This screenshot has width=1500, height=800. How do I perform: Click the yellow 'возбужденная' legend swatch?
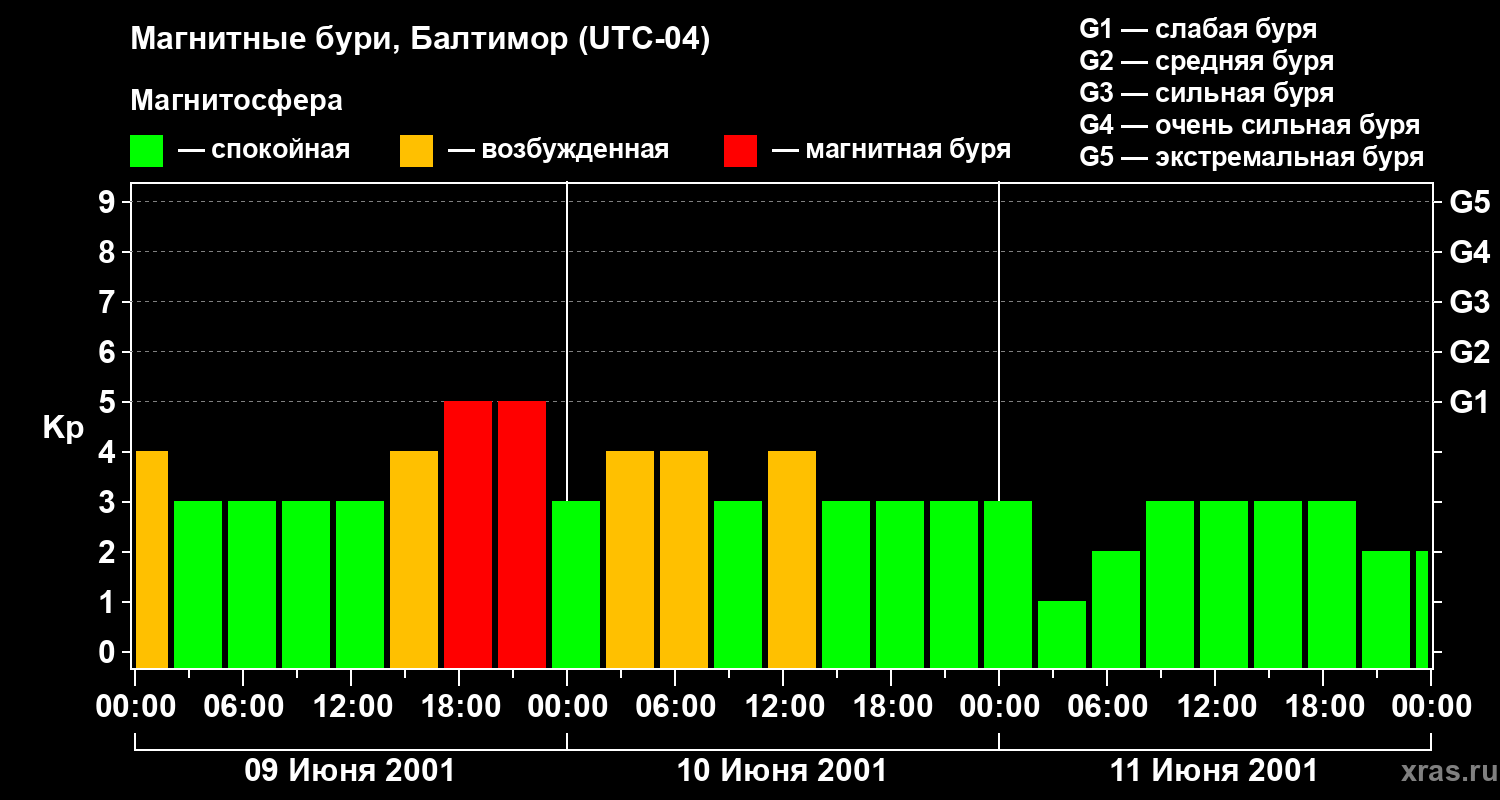417,151
